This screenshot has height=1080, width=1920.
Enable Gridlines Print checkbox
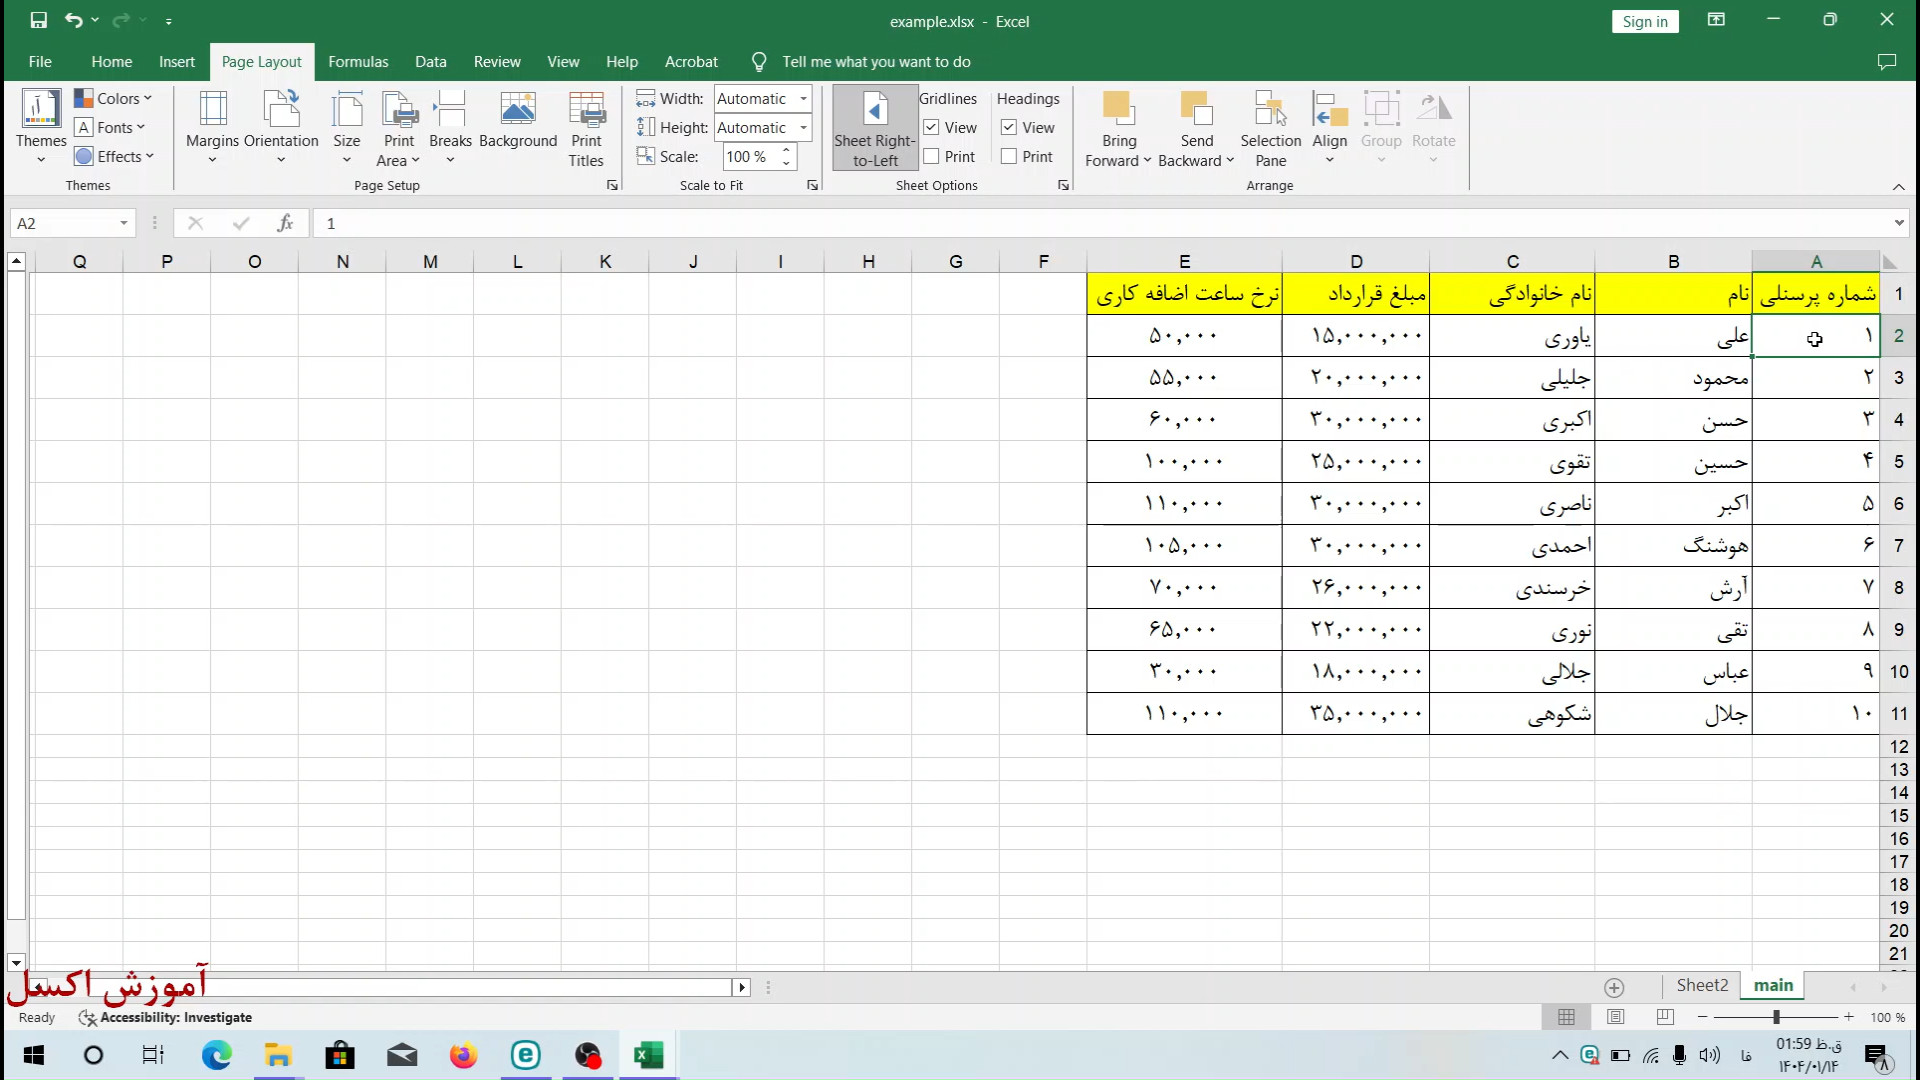[931, 157]
